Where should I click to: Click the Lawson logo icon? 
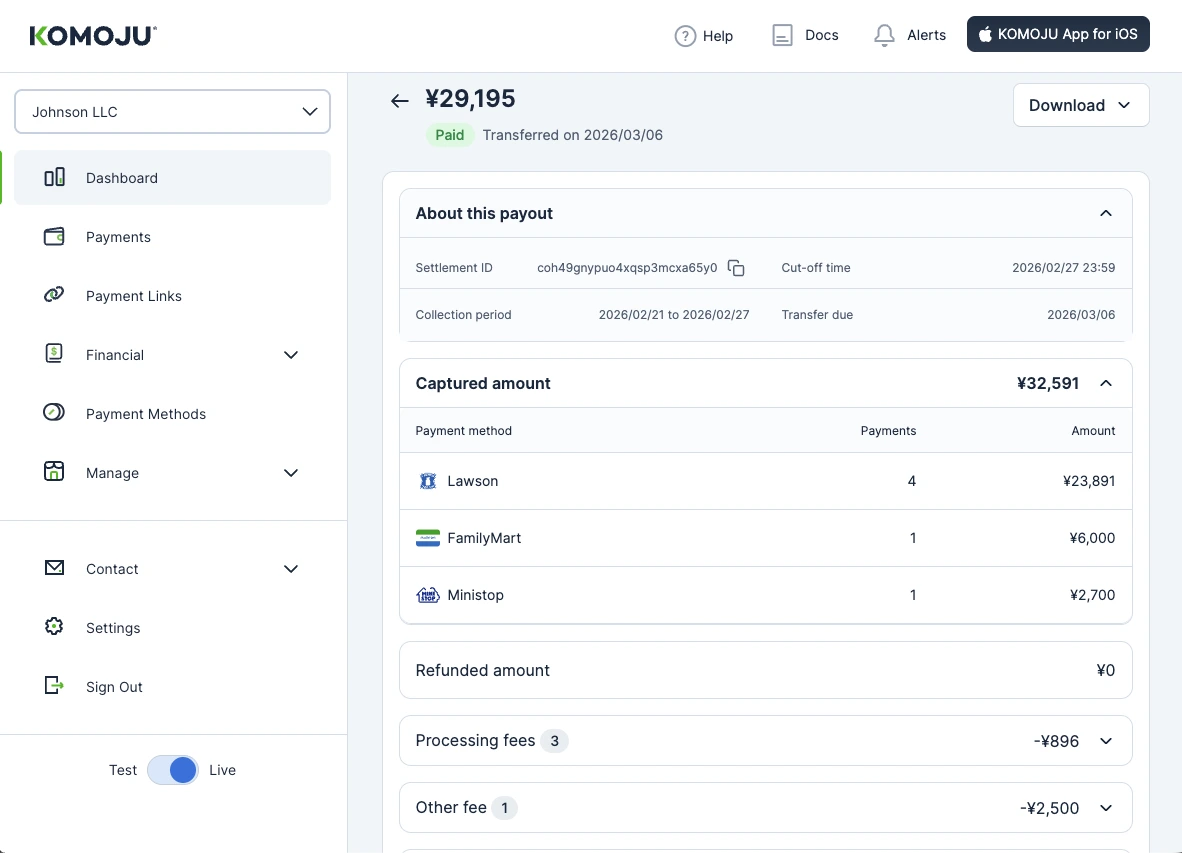point(427,481)
